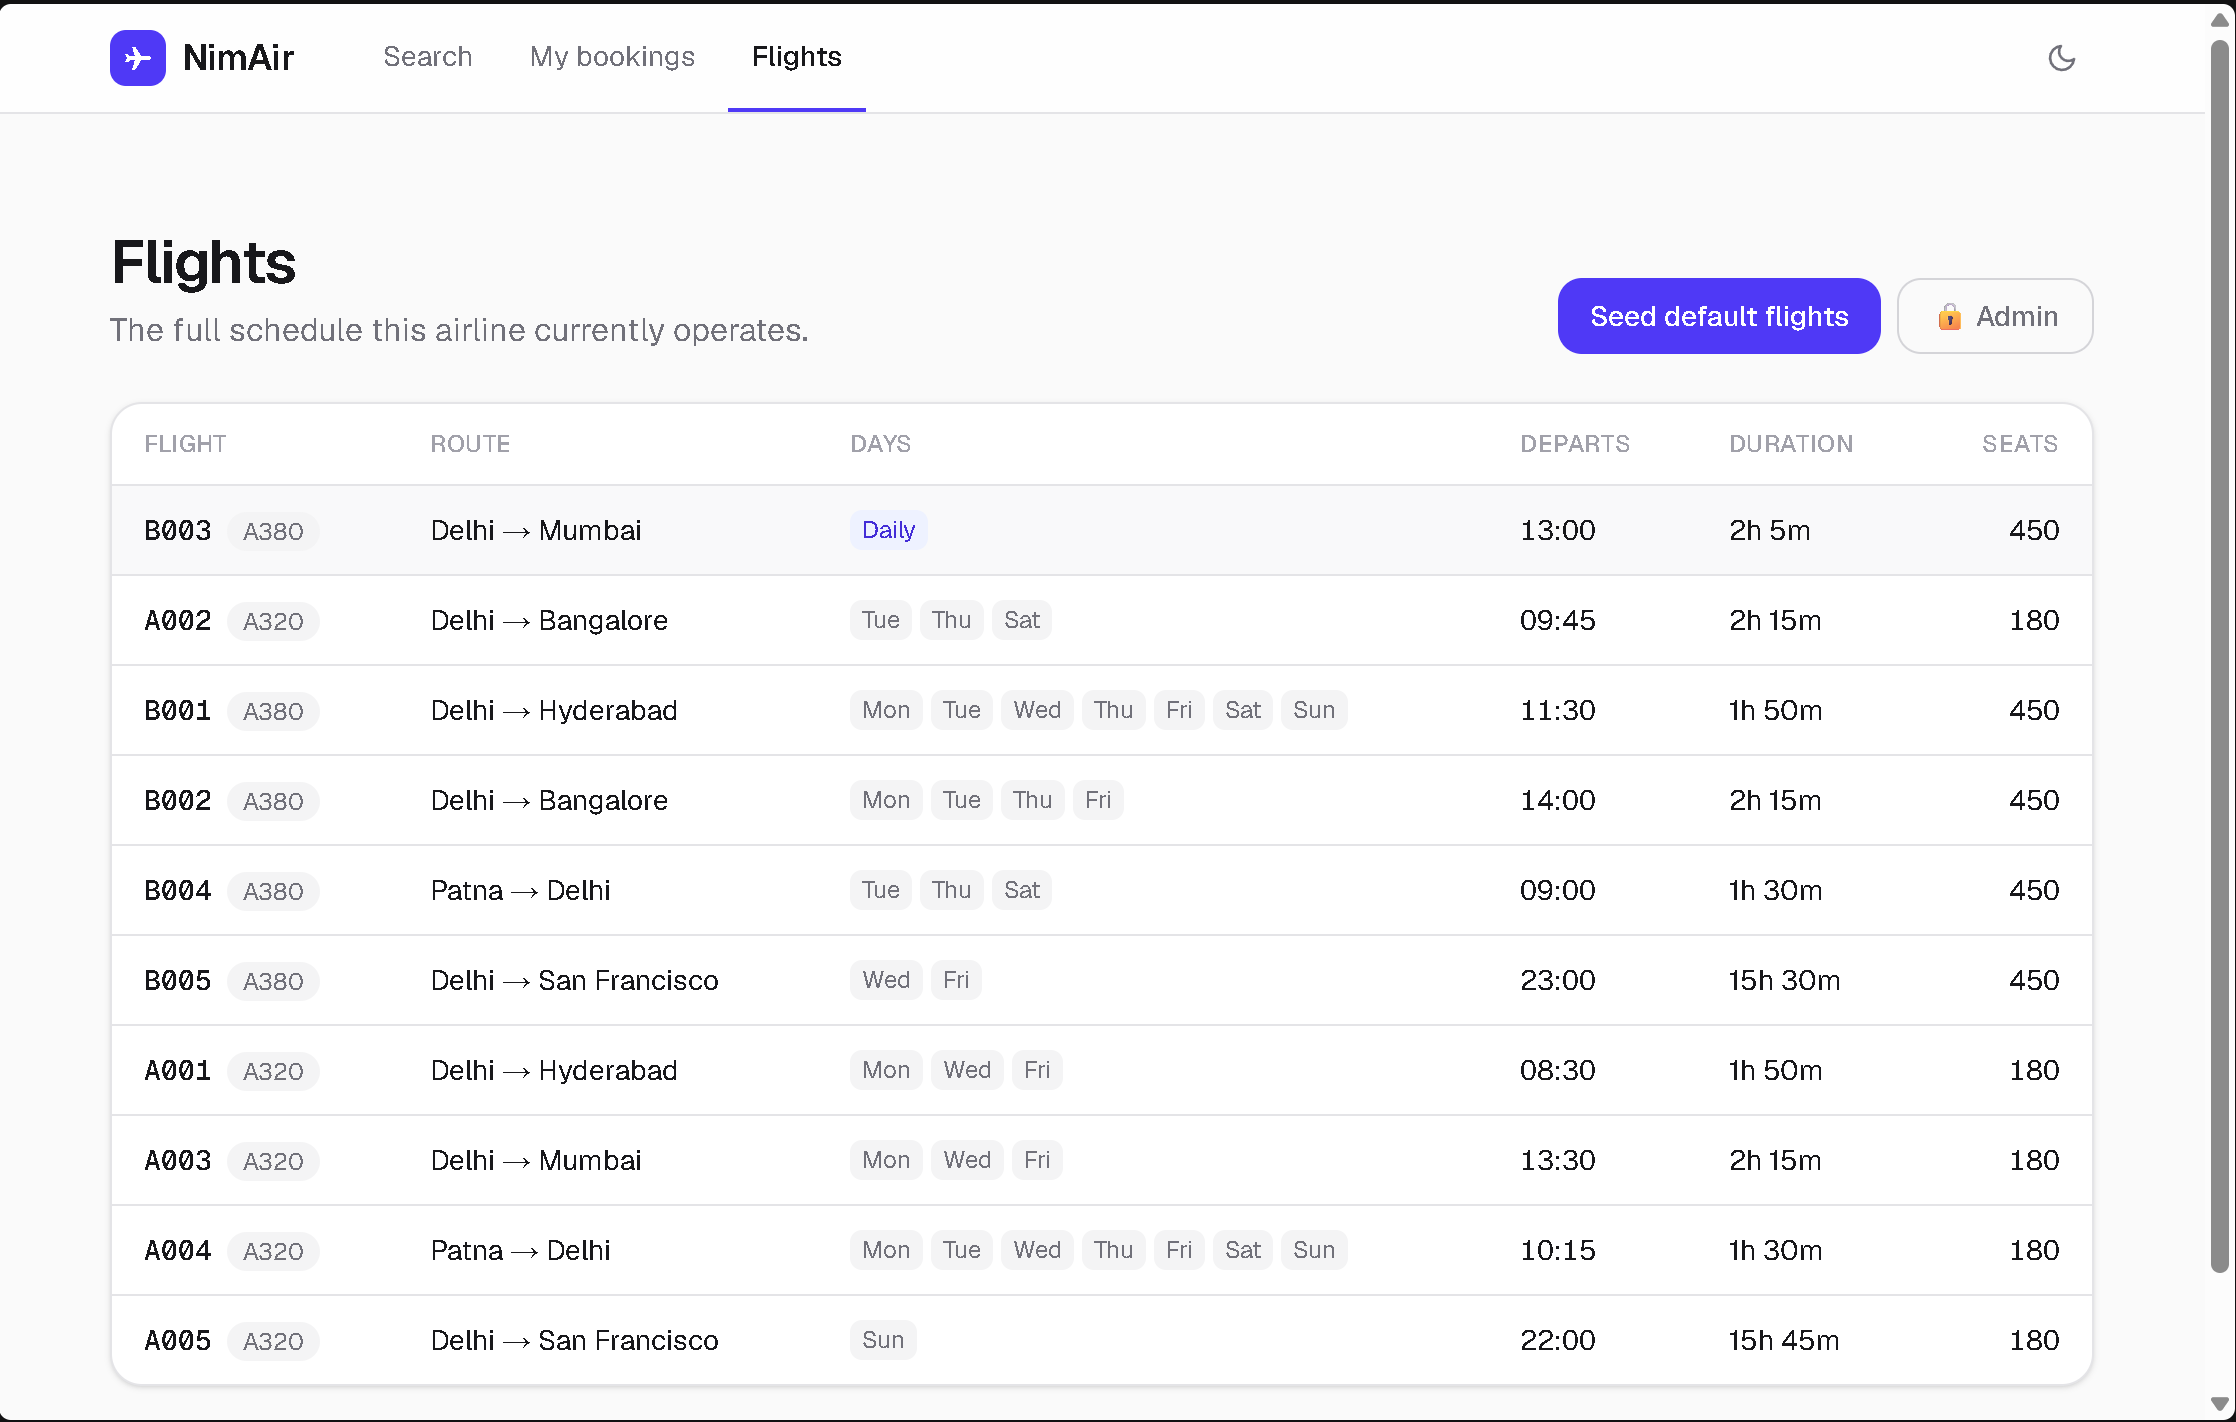Screen dimensions: 2236x1422
Task: Select flight number B004
Action: 178,890
